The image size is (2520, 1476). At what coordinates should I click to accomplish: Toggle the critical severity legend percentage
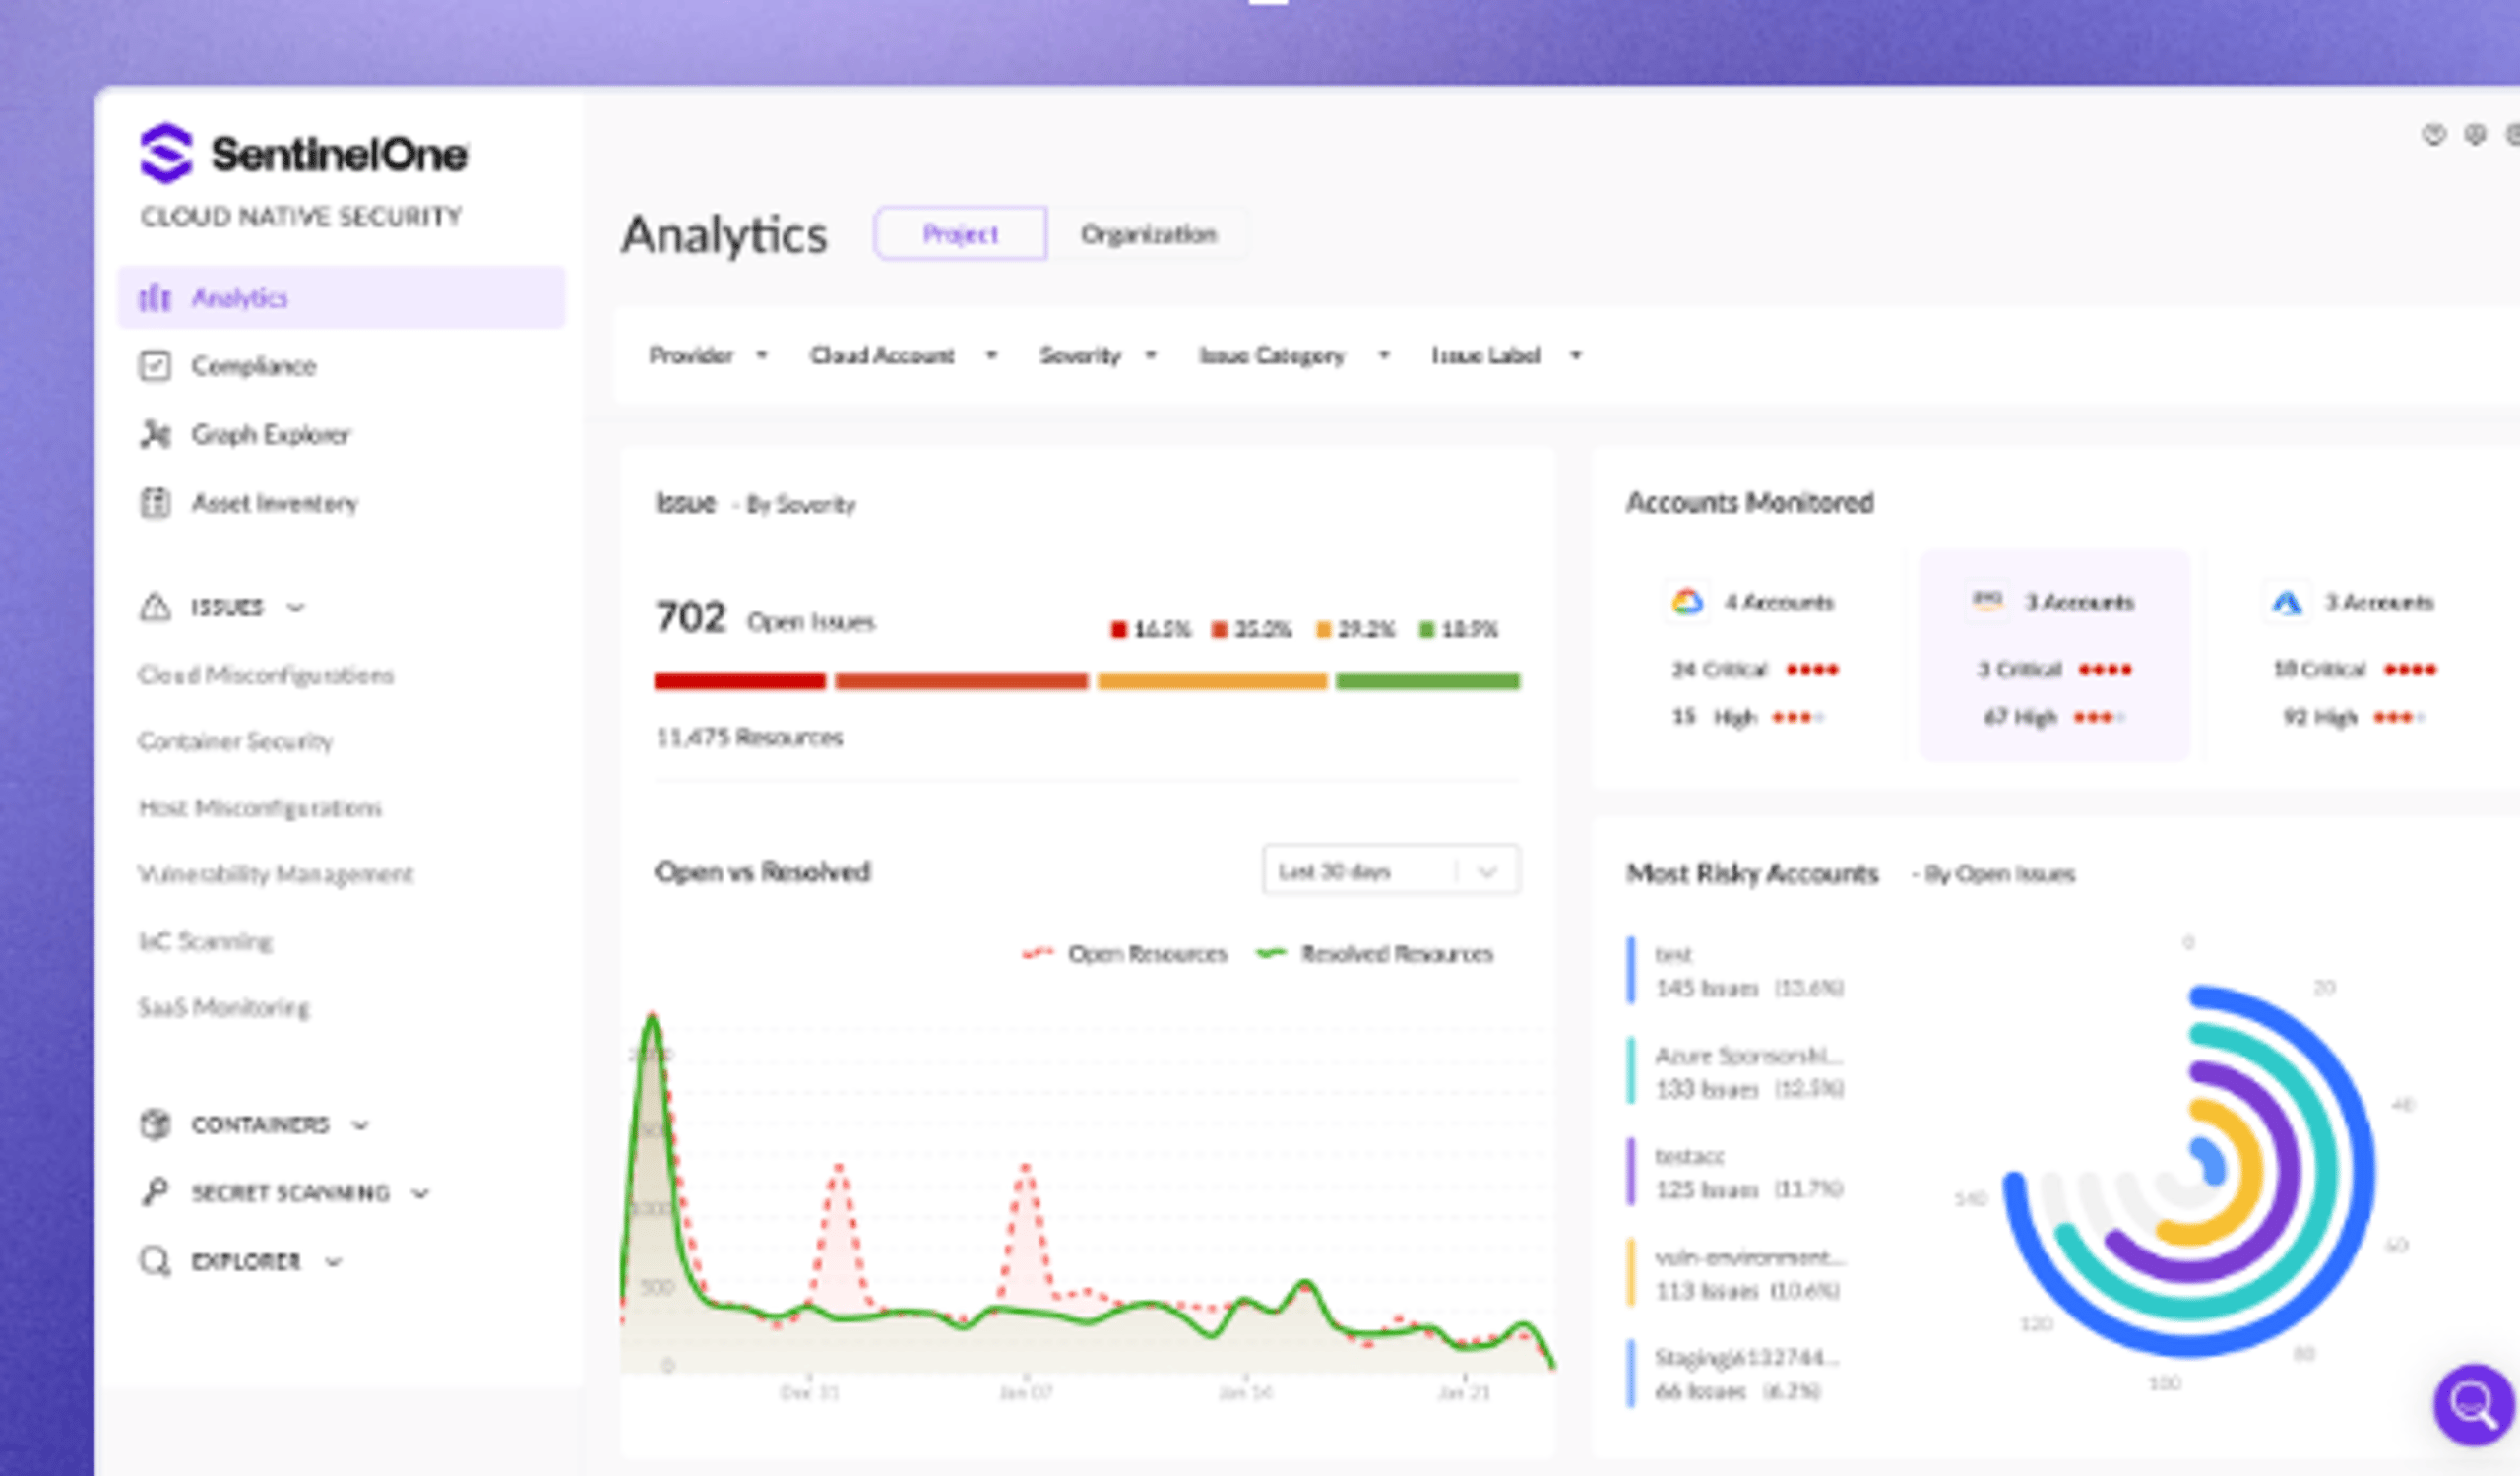click(1150, 629)
